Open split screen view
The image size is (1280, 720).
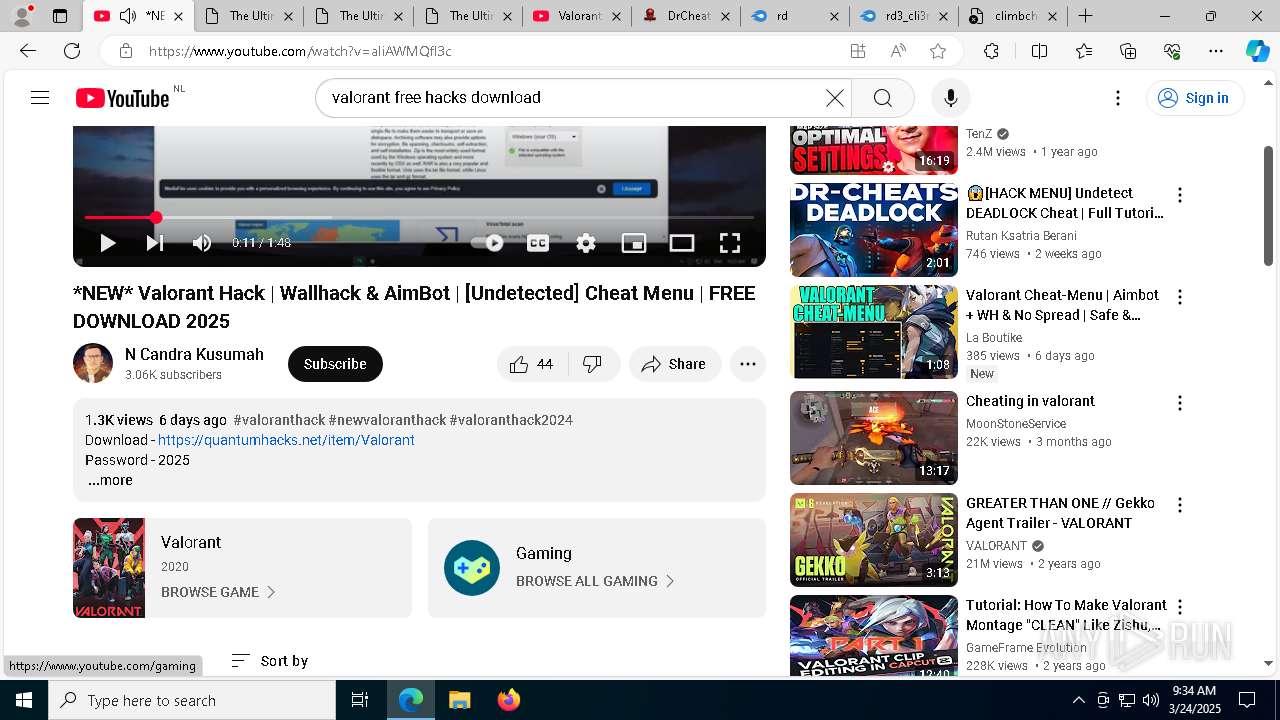coord(1039,51)
